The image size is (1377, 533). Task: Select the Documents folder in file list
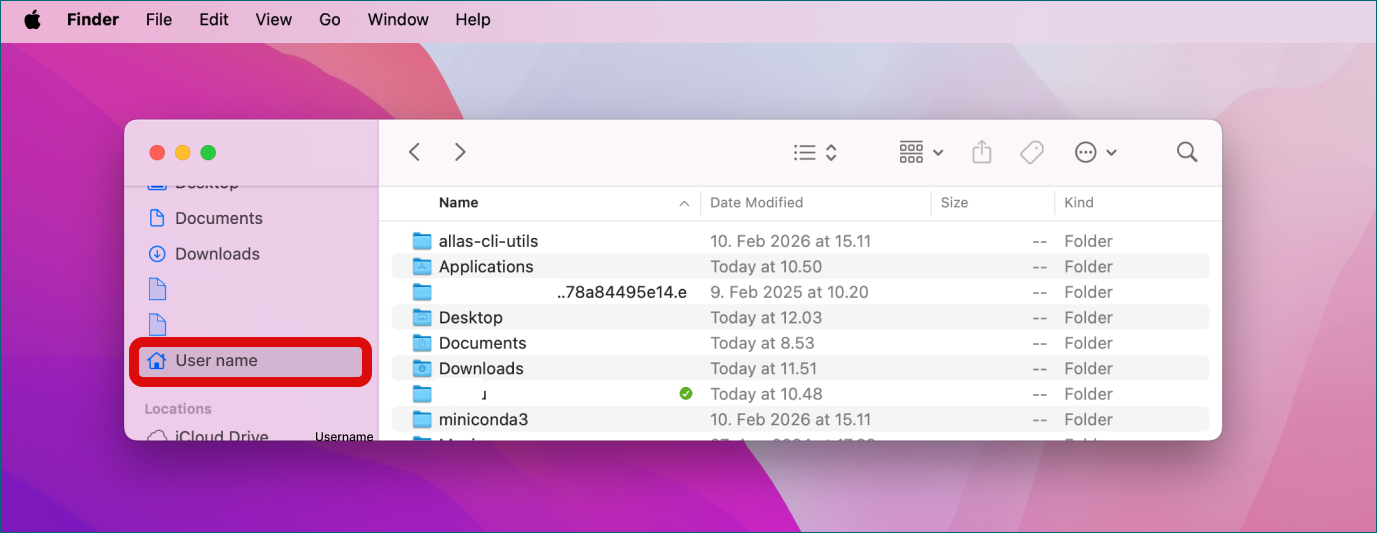(800, 344)
